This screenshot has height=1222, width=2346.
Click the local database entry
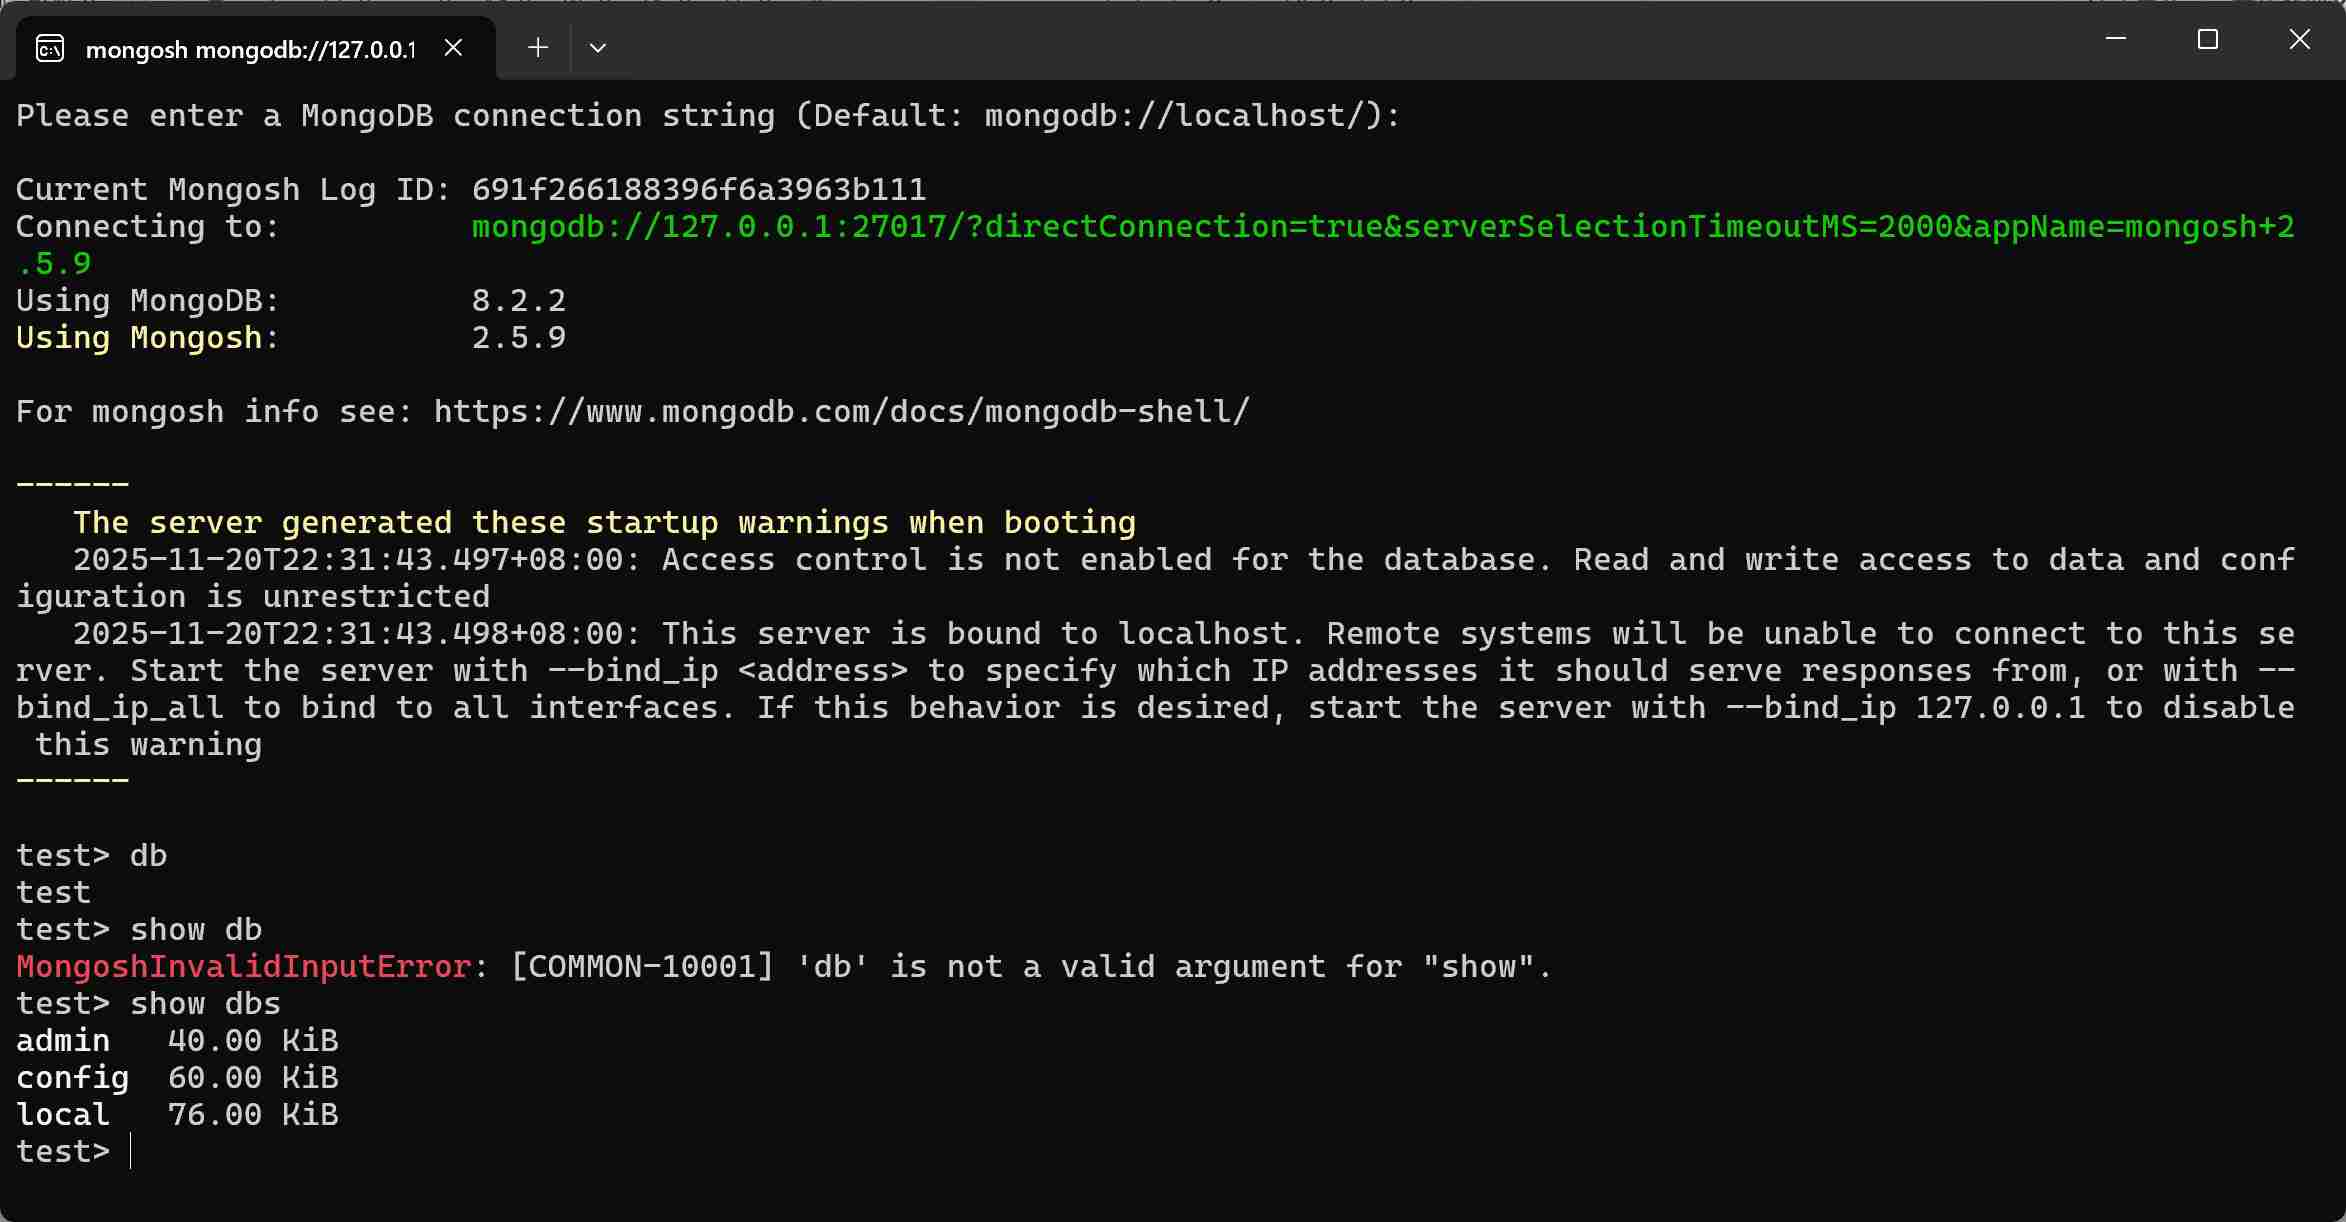(62, 1114)
